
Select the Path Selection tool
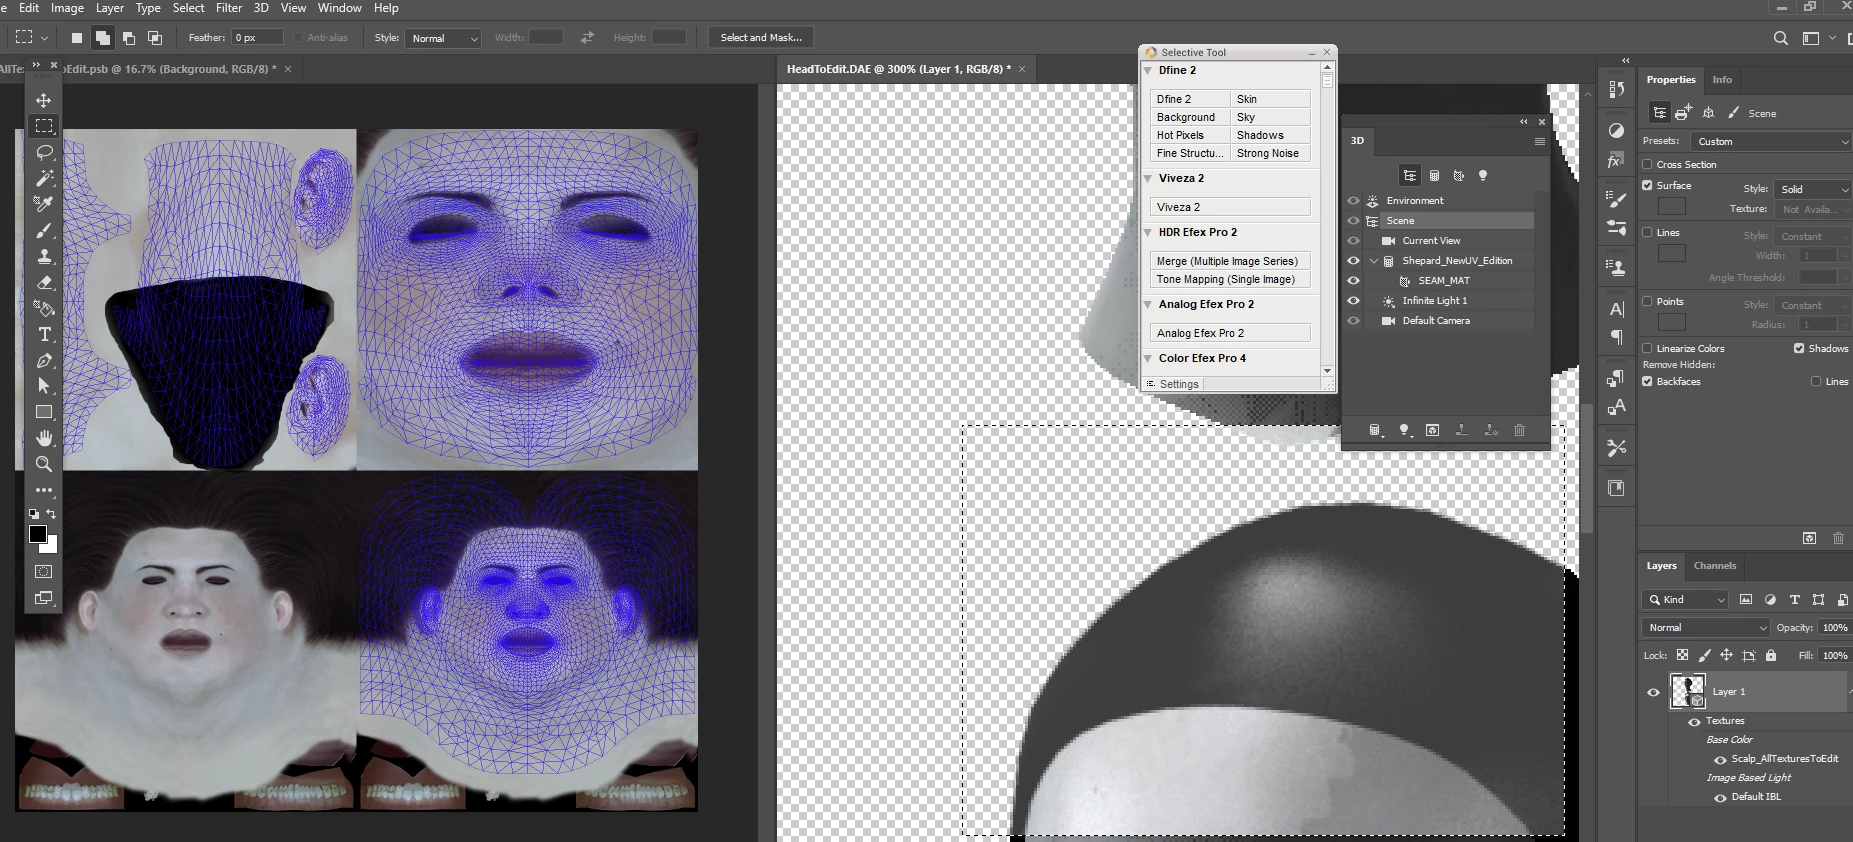44,386
